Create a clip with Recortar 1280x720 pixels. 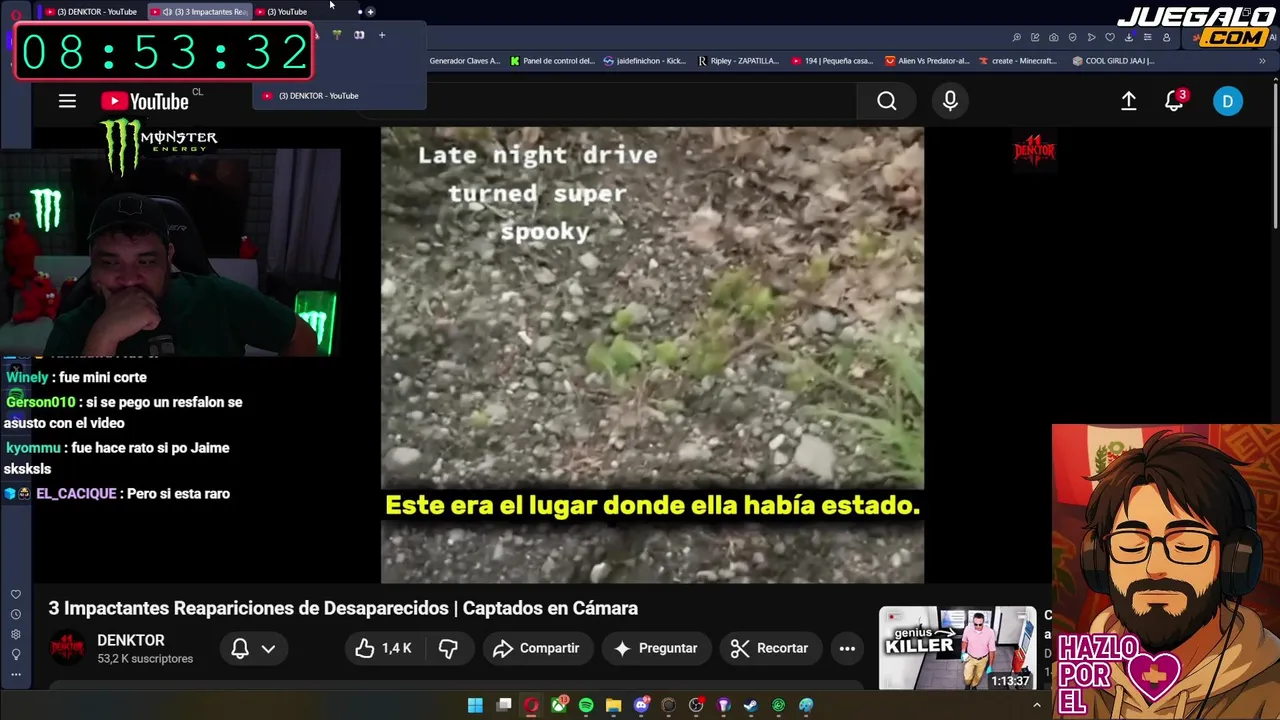(770, 648)
